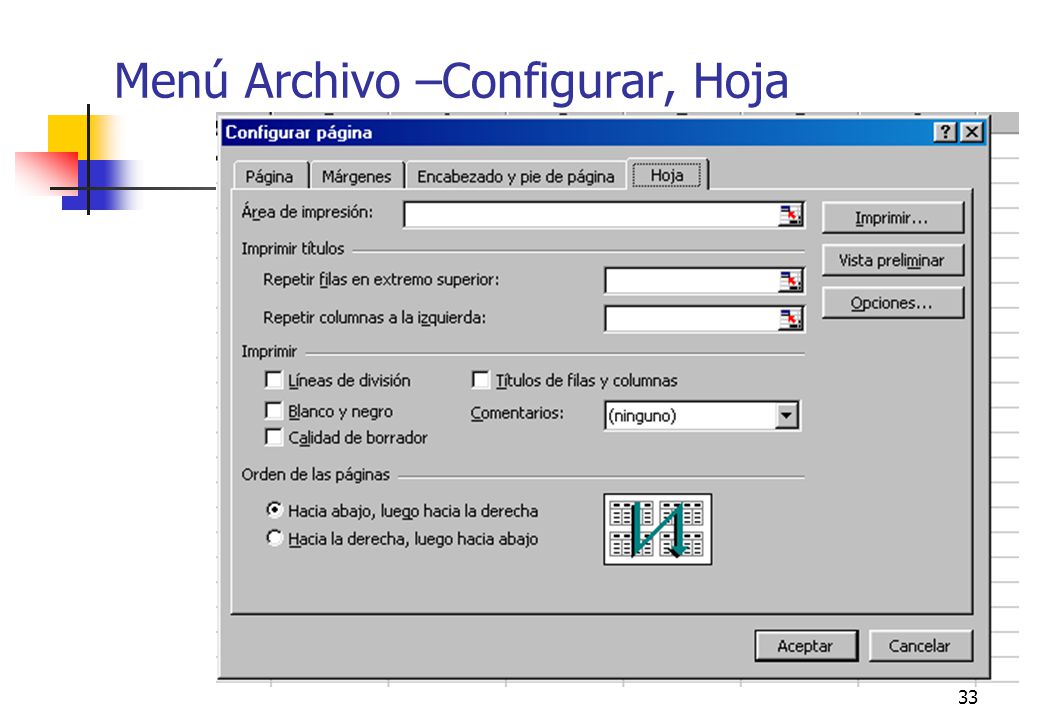Click in the Área de impresión field
Image resolution: width=1040 pixels, height=720 pixels.
591,215
